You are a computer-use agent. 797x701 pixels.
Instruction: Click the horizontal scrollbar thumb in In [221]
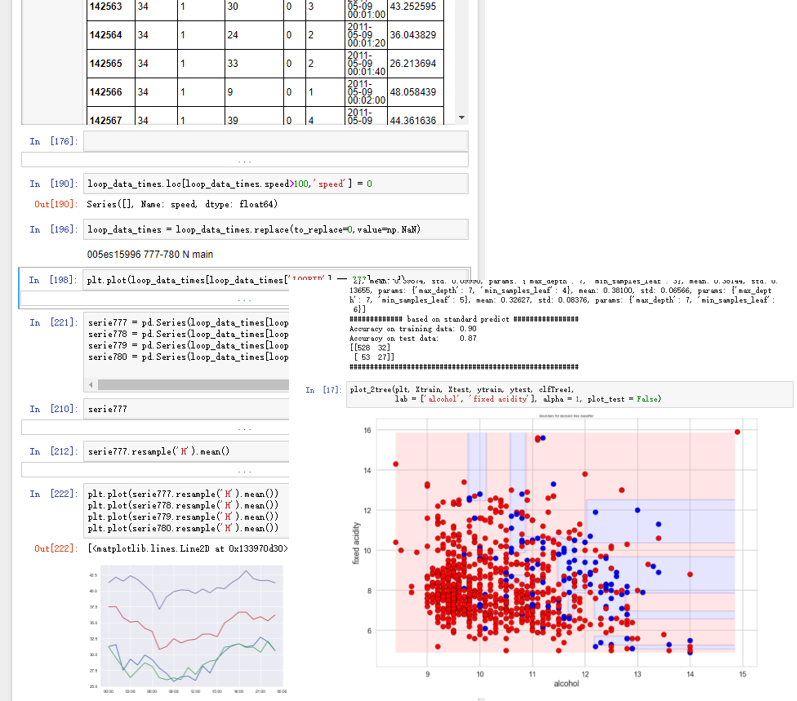[x=193, y=385]
